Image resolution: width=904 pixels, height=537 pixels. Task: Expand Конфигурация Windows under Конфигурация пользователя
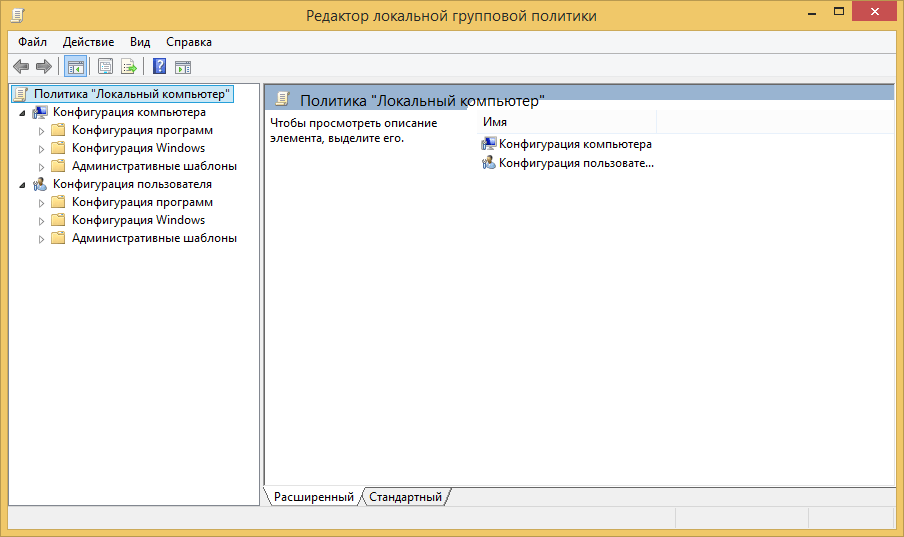41,221
